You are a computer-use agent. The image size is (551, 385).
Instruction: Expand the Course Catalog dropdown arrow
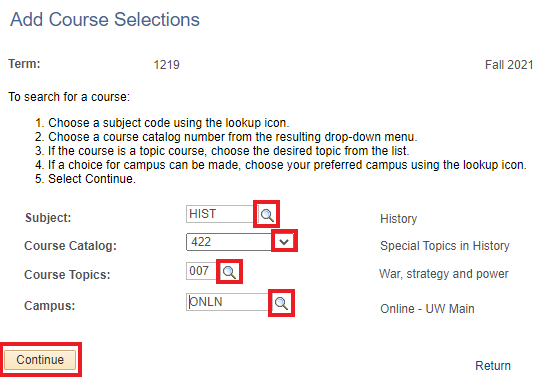click(x=284, y=242)
